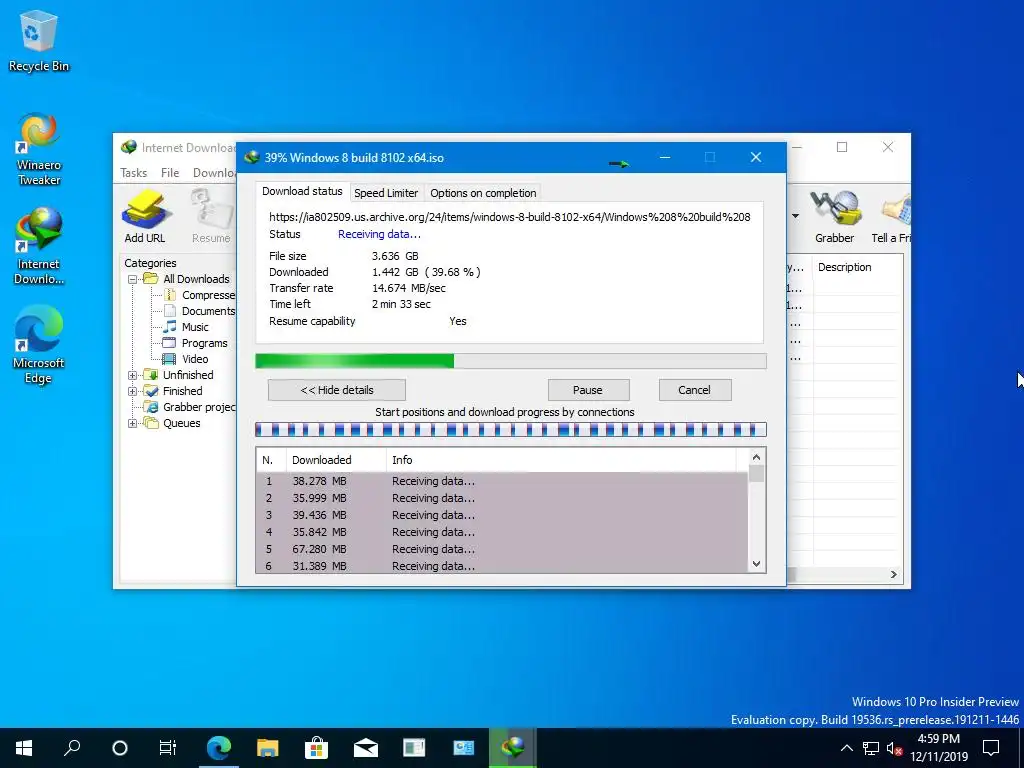The image size is (1024, 768).
Task: Open Internet Download Manager desktop shortcut
Action: (39, 246)
